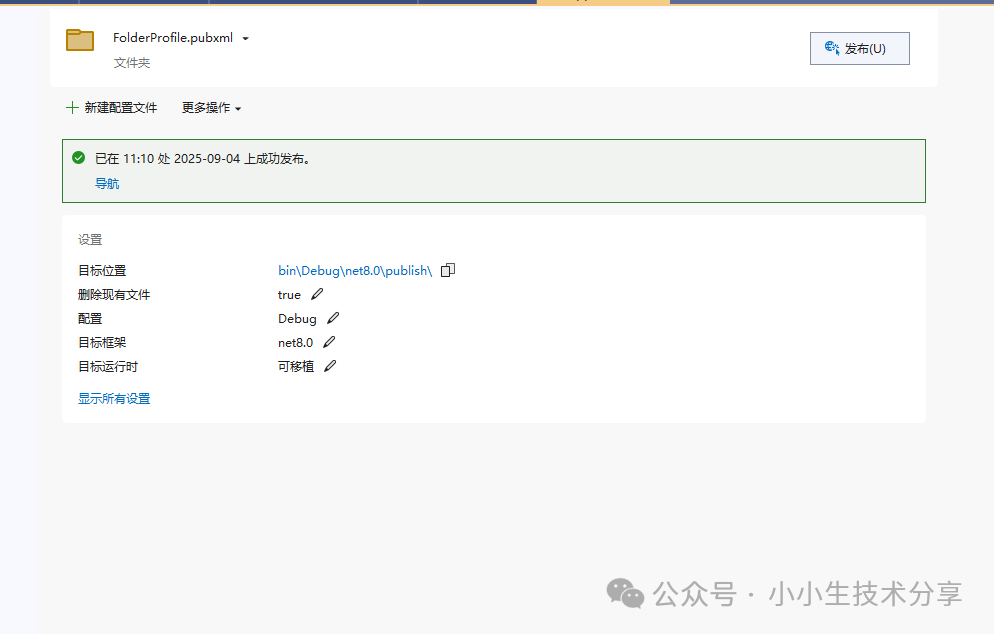Click the 可移植 runtime value

tap(296, 366)
